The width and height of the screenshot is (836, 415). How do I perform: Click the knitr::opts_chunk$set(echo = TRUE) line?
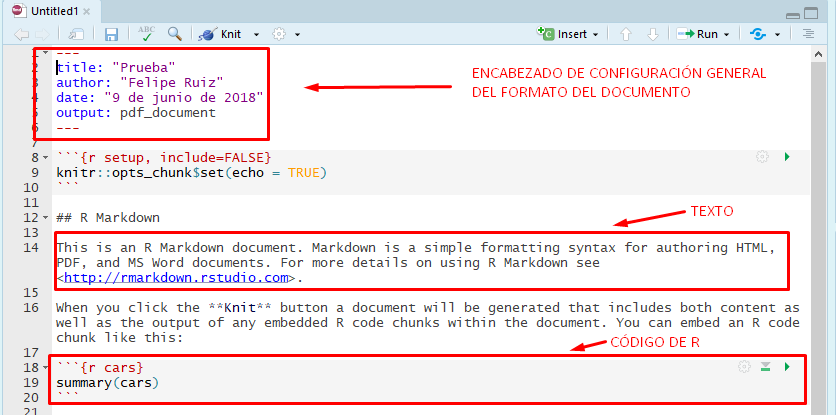pos(191,173)
